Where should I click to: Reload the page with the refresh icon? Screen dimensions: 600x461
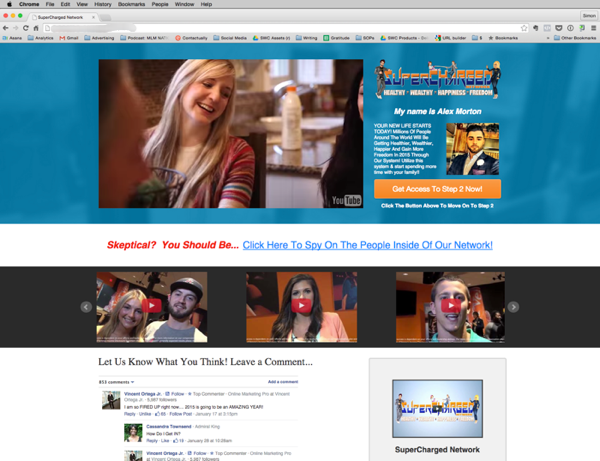point(26,28)
